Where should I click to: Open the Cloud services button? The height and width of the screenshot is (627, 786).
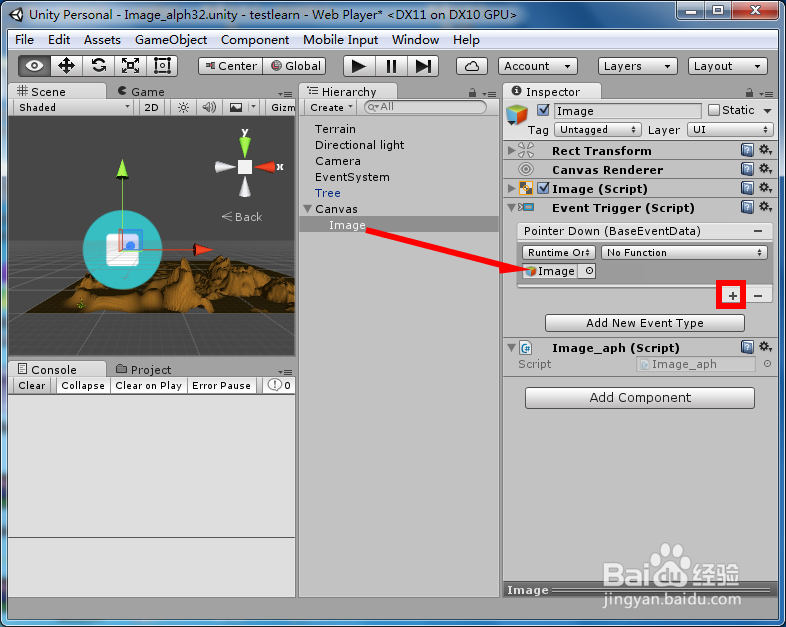[x=472, y=66]
